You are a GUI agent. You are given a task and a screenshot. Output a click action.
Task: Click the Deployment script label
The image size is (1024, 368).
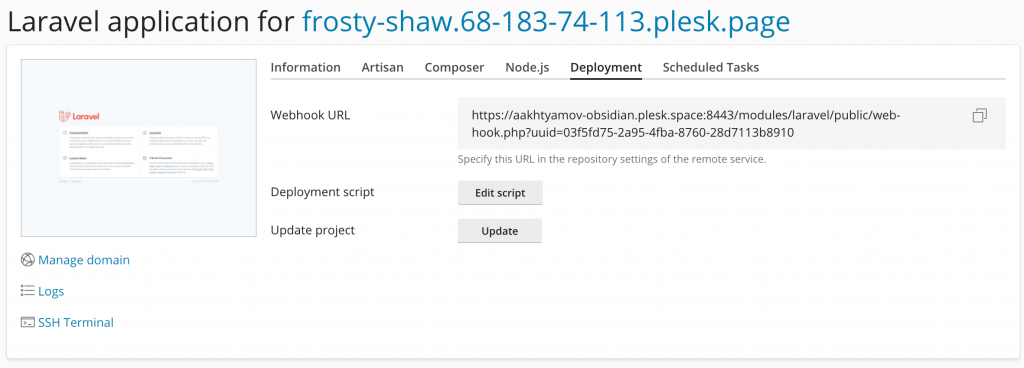(x=323, y=192)
